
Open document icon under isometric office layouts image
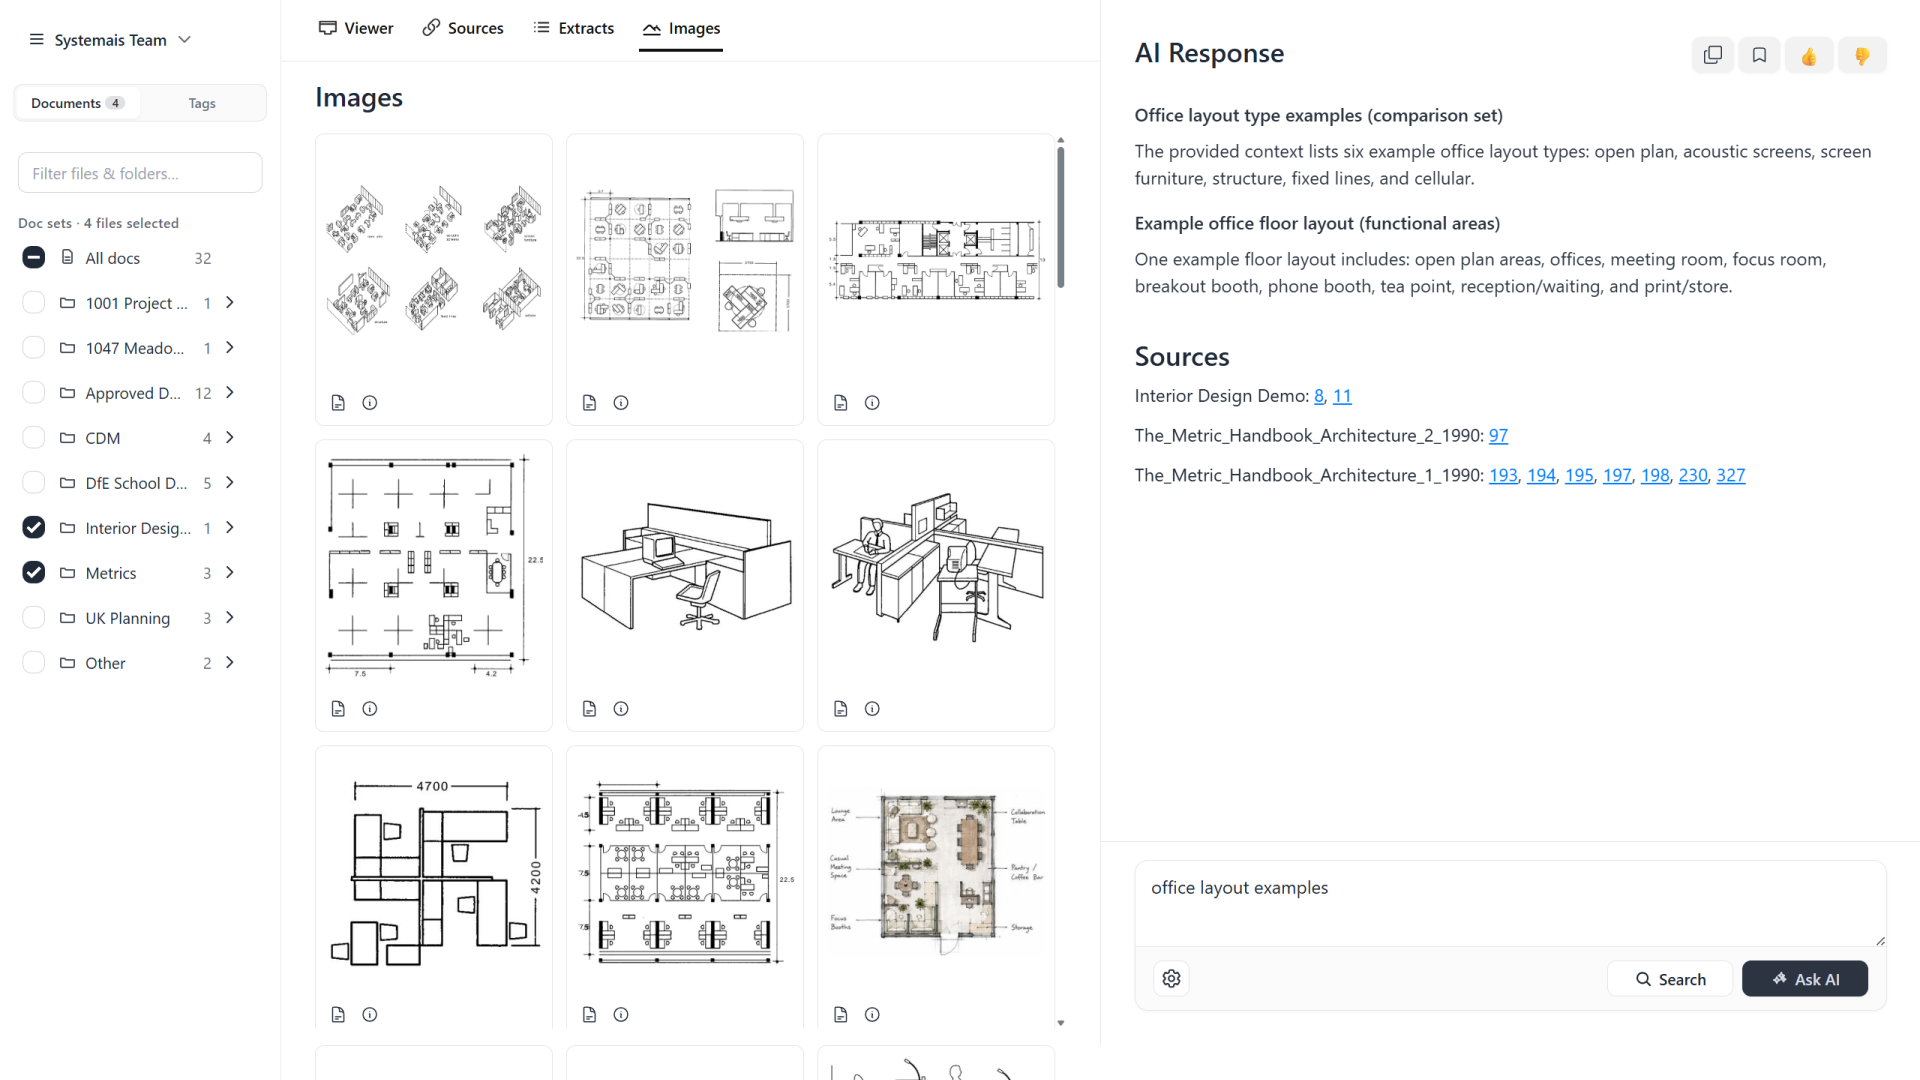click(x=338, y=403)
